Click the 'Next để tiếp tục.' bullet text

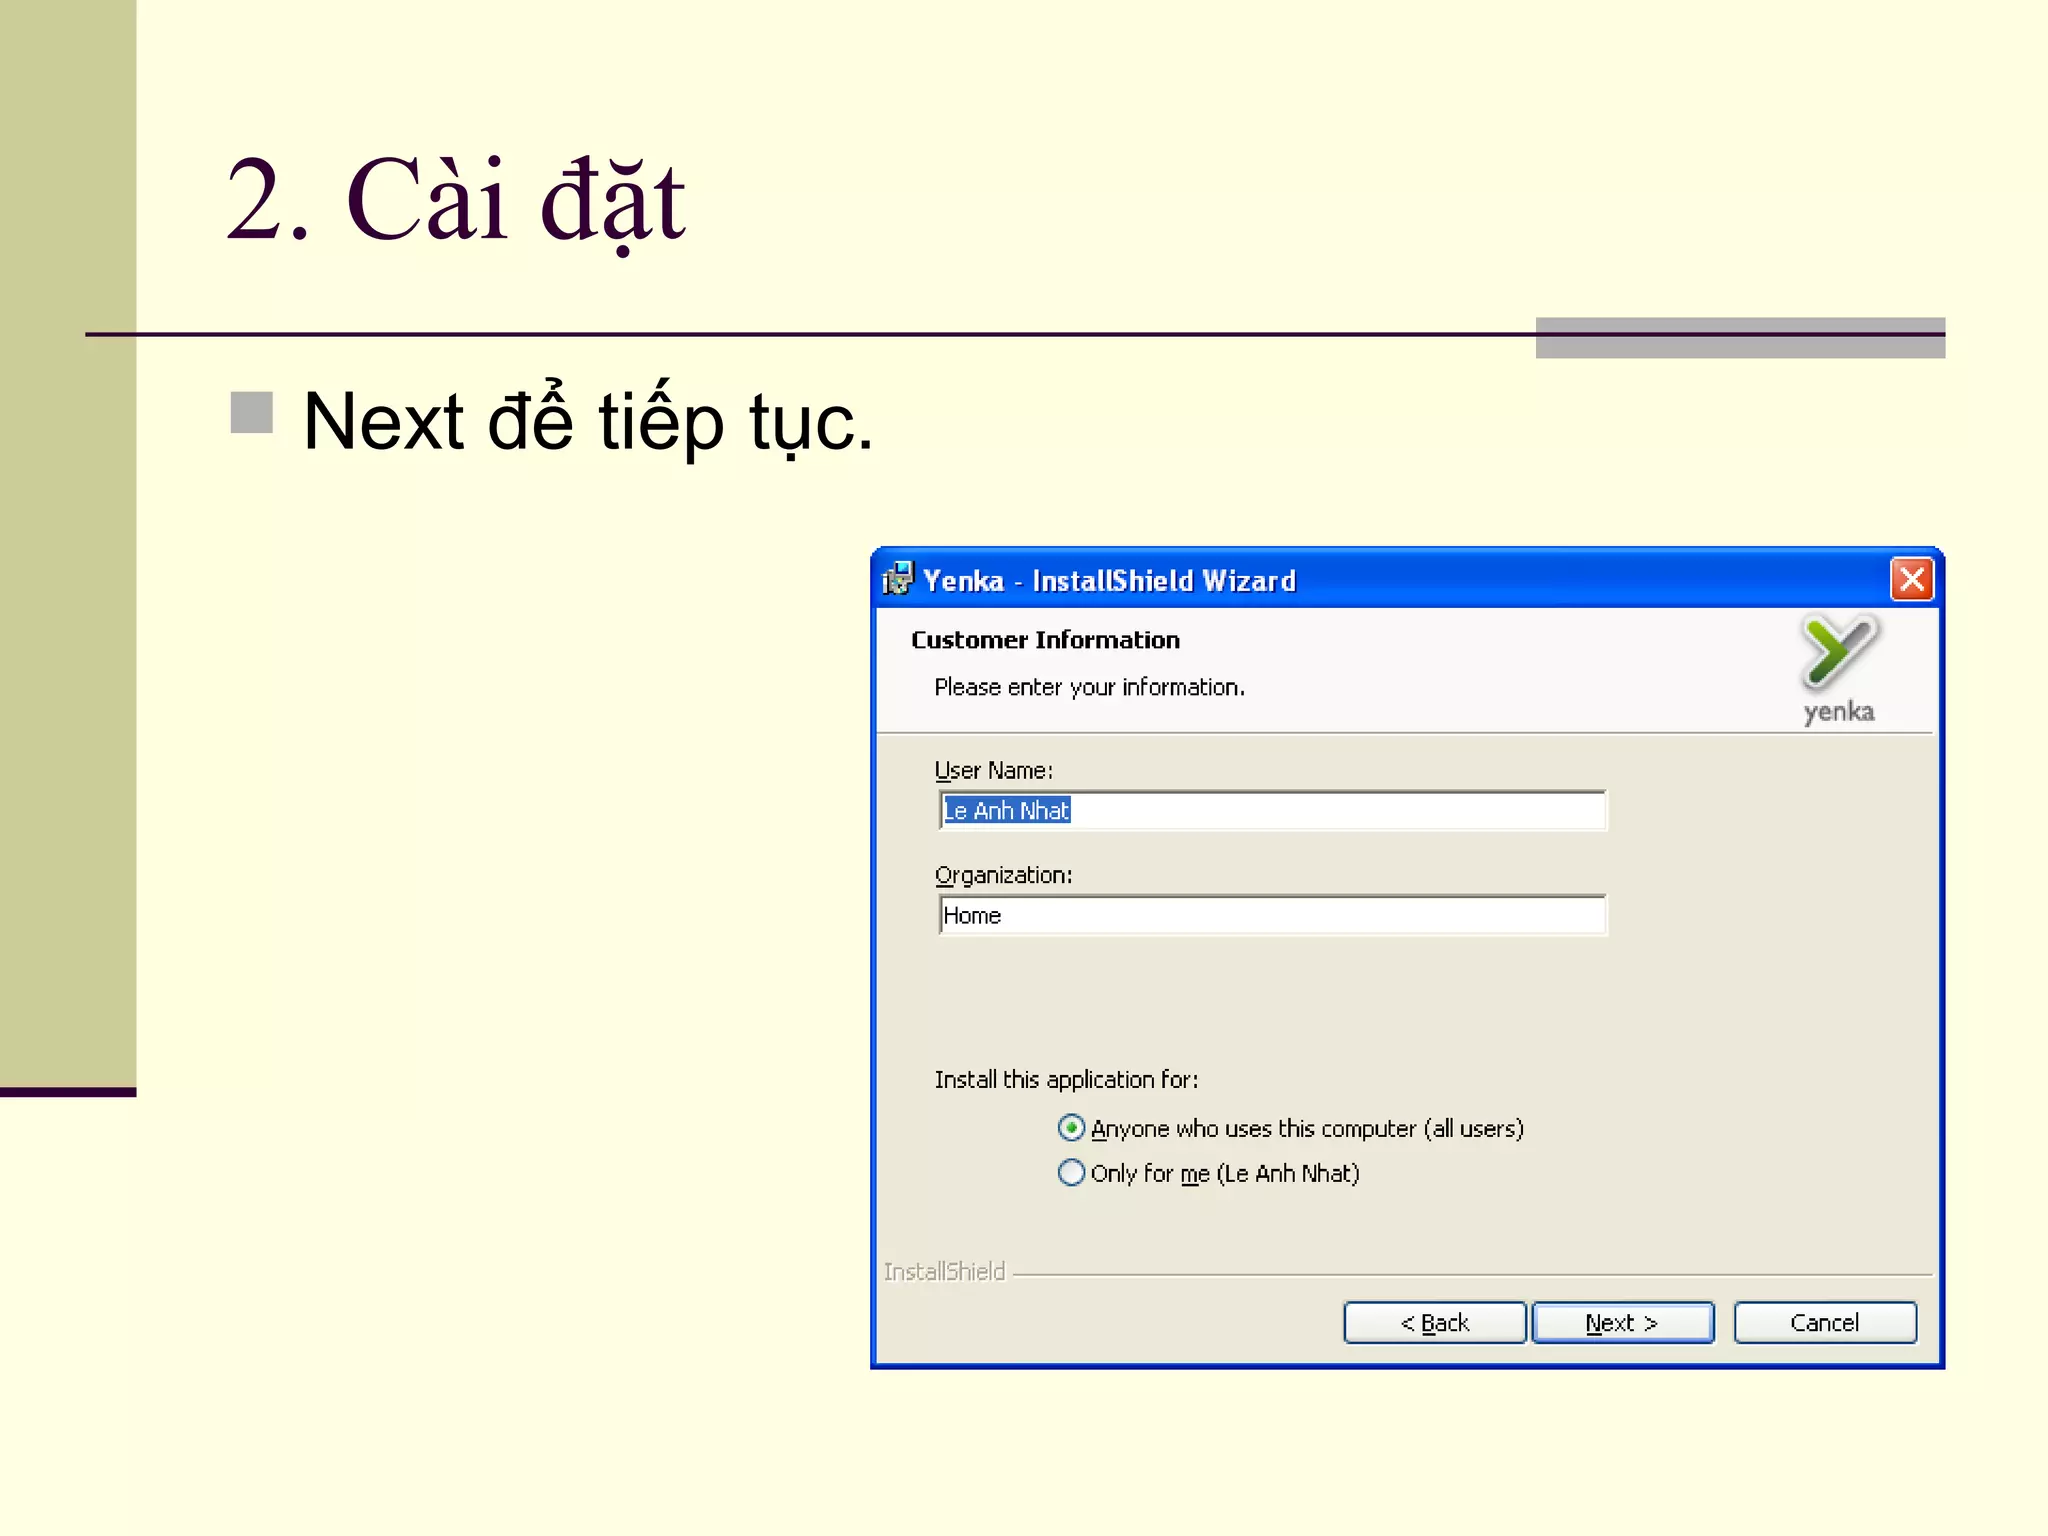point(588,421)
